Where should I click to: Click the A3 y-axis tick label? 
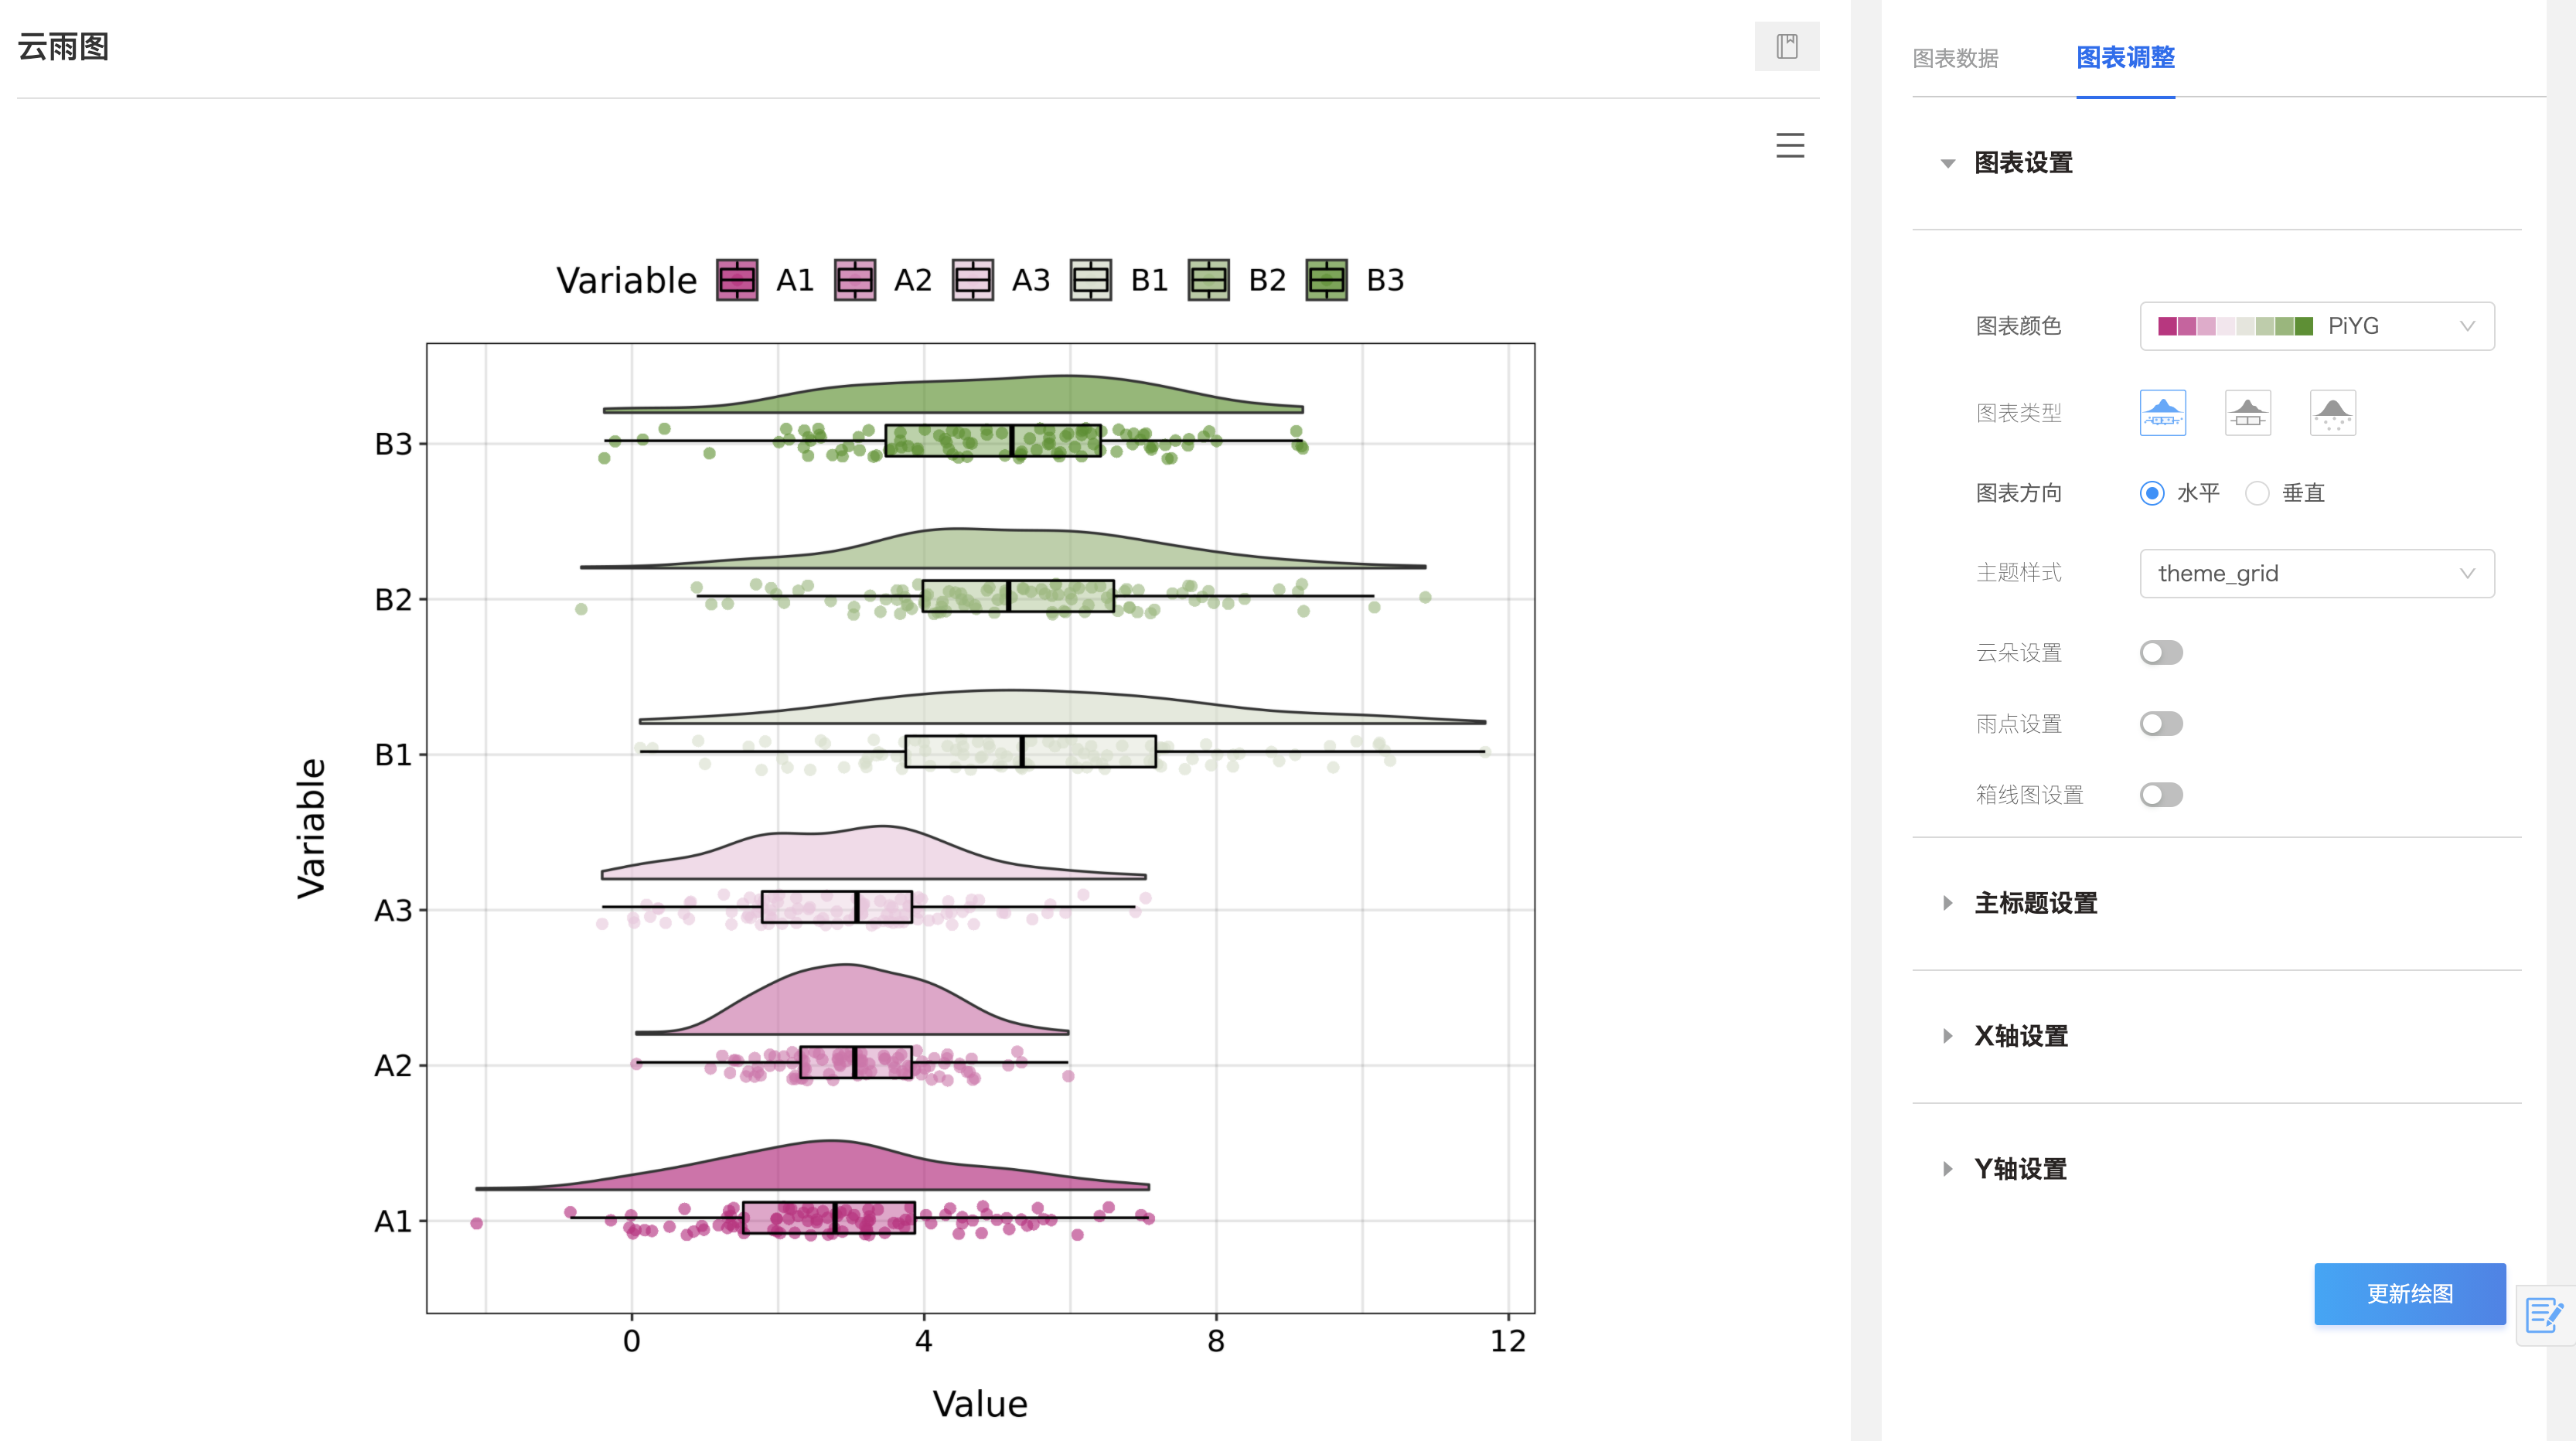coord(393,911)
